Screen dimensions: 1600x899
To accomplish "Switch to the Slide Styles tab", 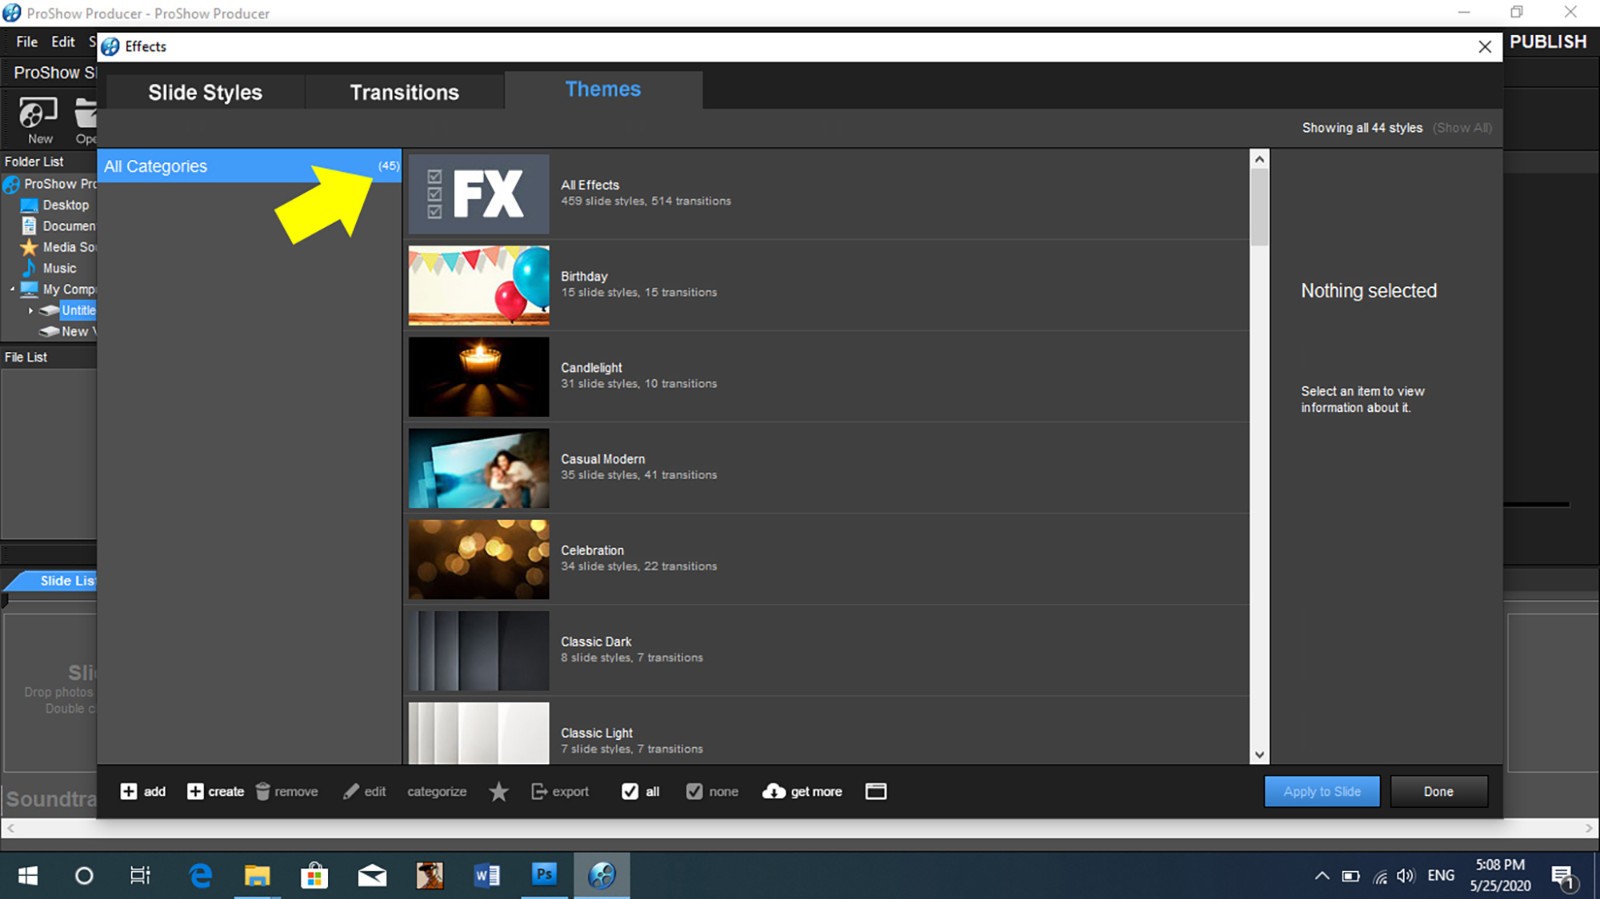I will [205, 92].
